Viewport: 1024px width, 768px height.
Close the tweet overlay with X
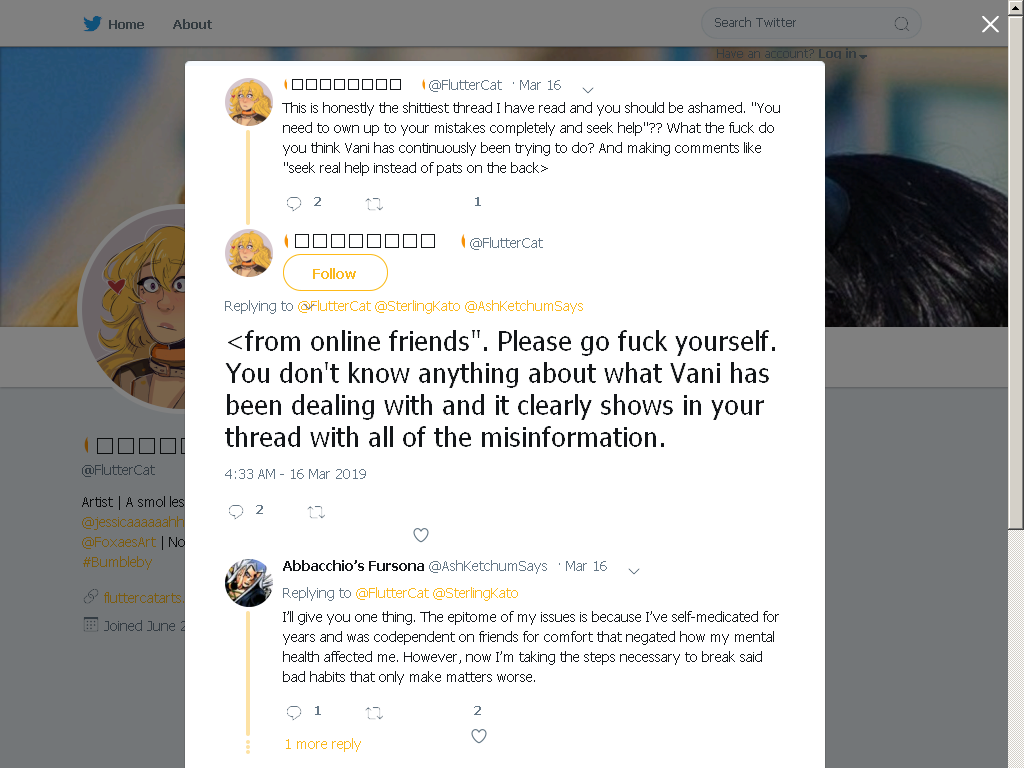coord(990,24)
